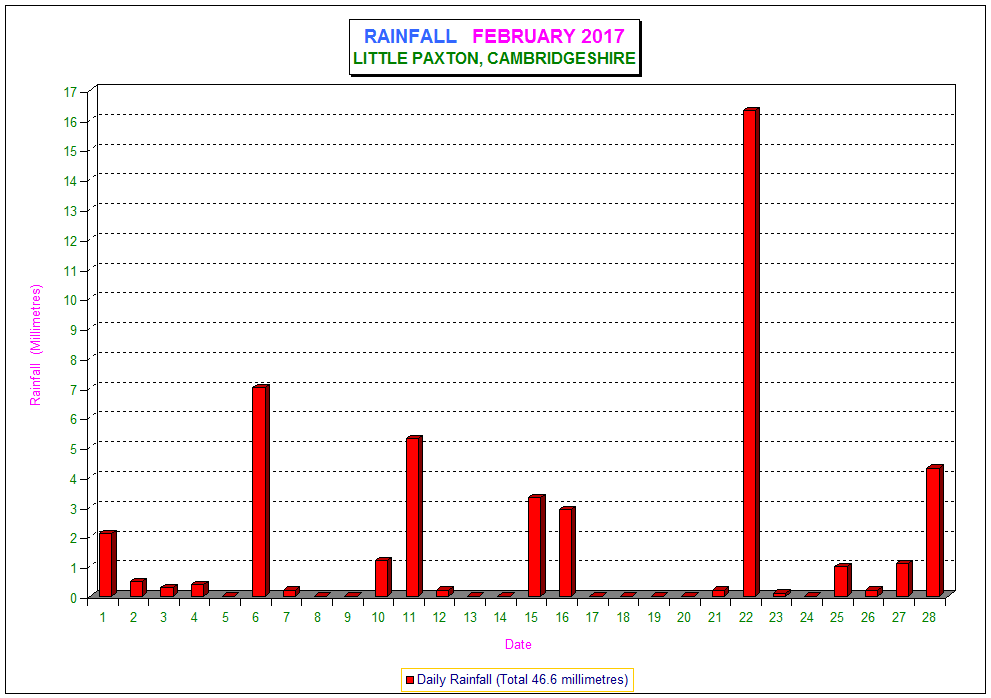Viewport: 991px width, 698px height.
Task: Click the small bar for date 3
Action: click(x=168, y=591)
